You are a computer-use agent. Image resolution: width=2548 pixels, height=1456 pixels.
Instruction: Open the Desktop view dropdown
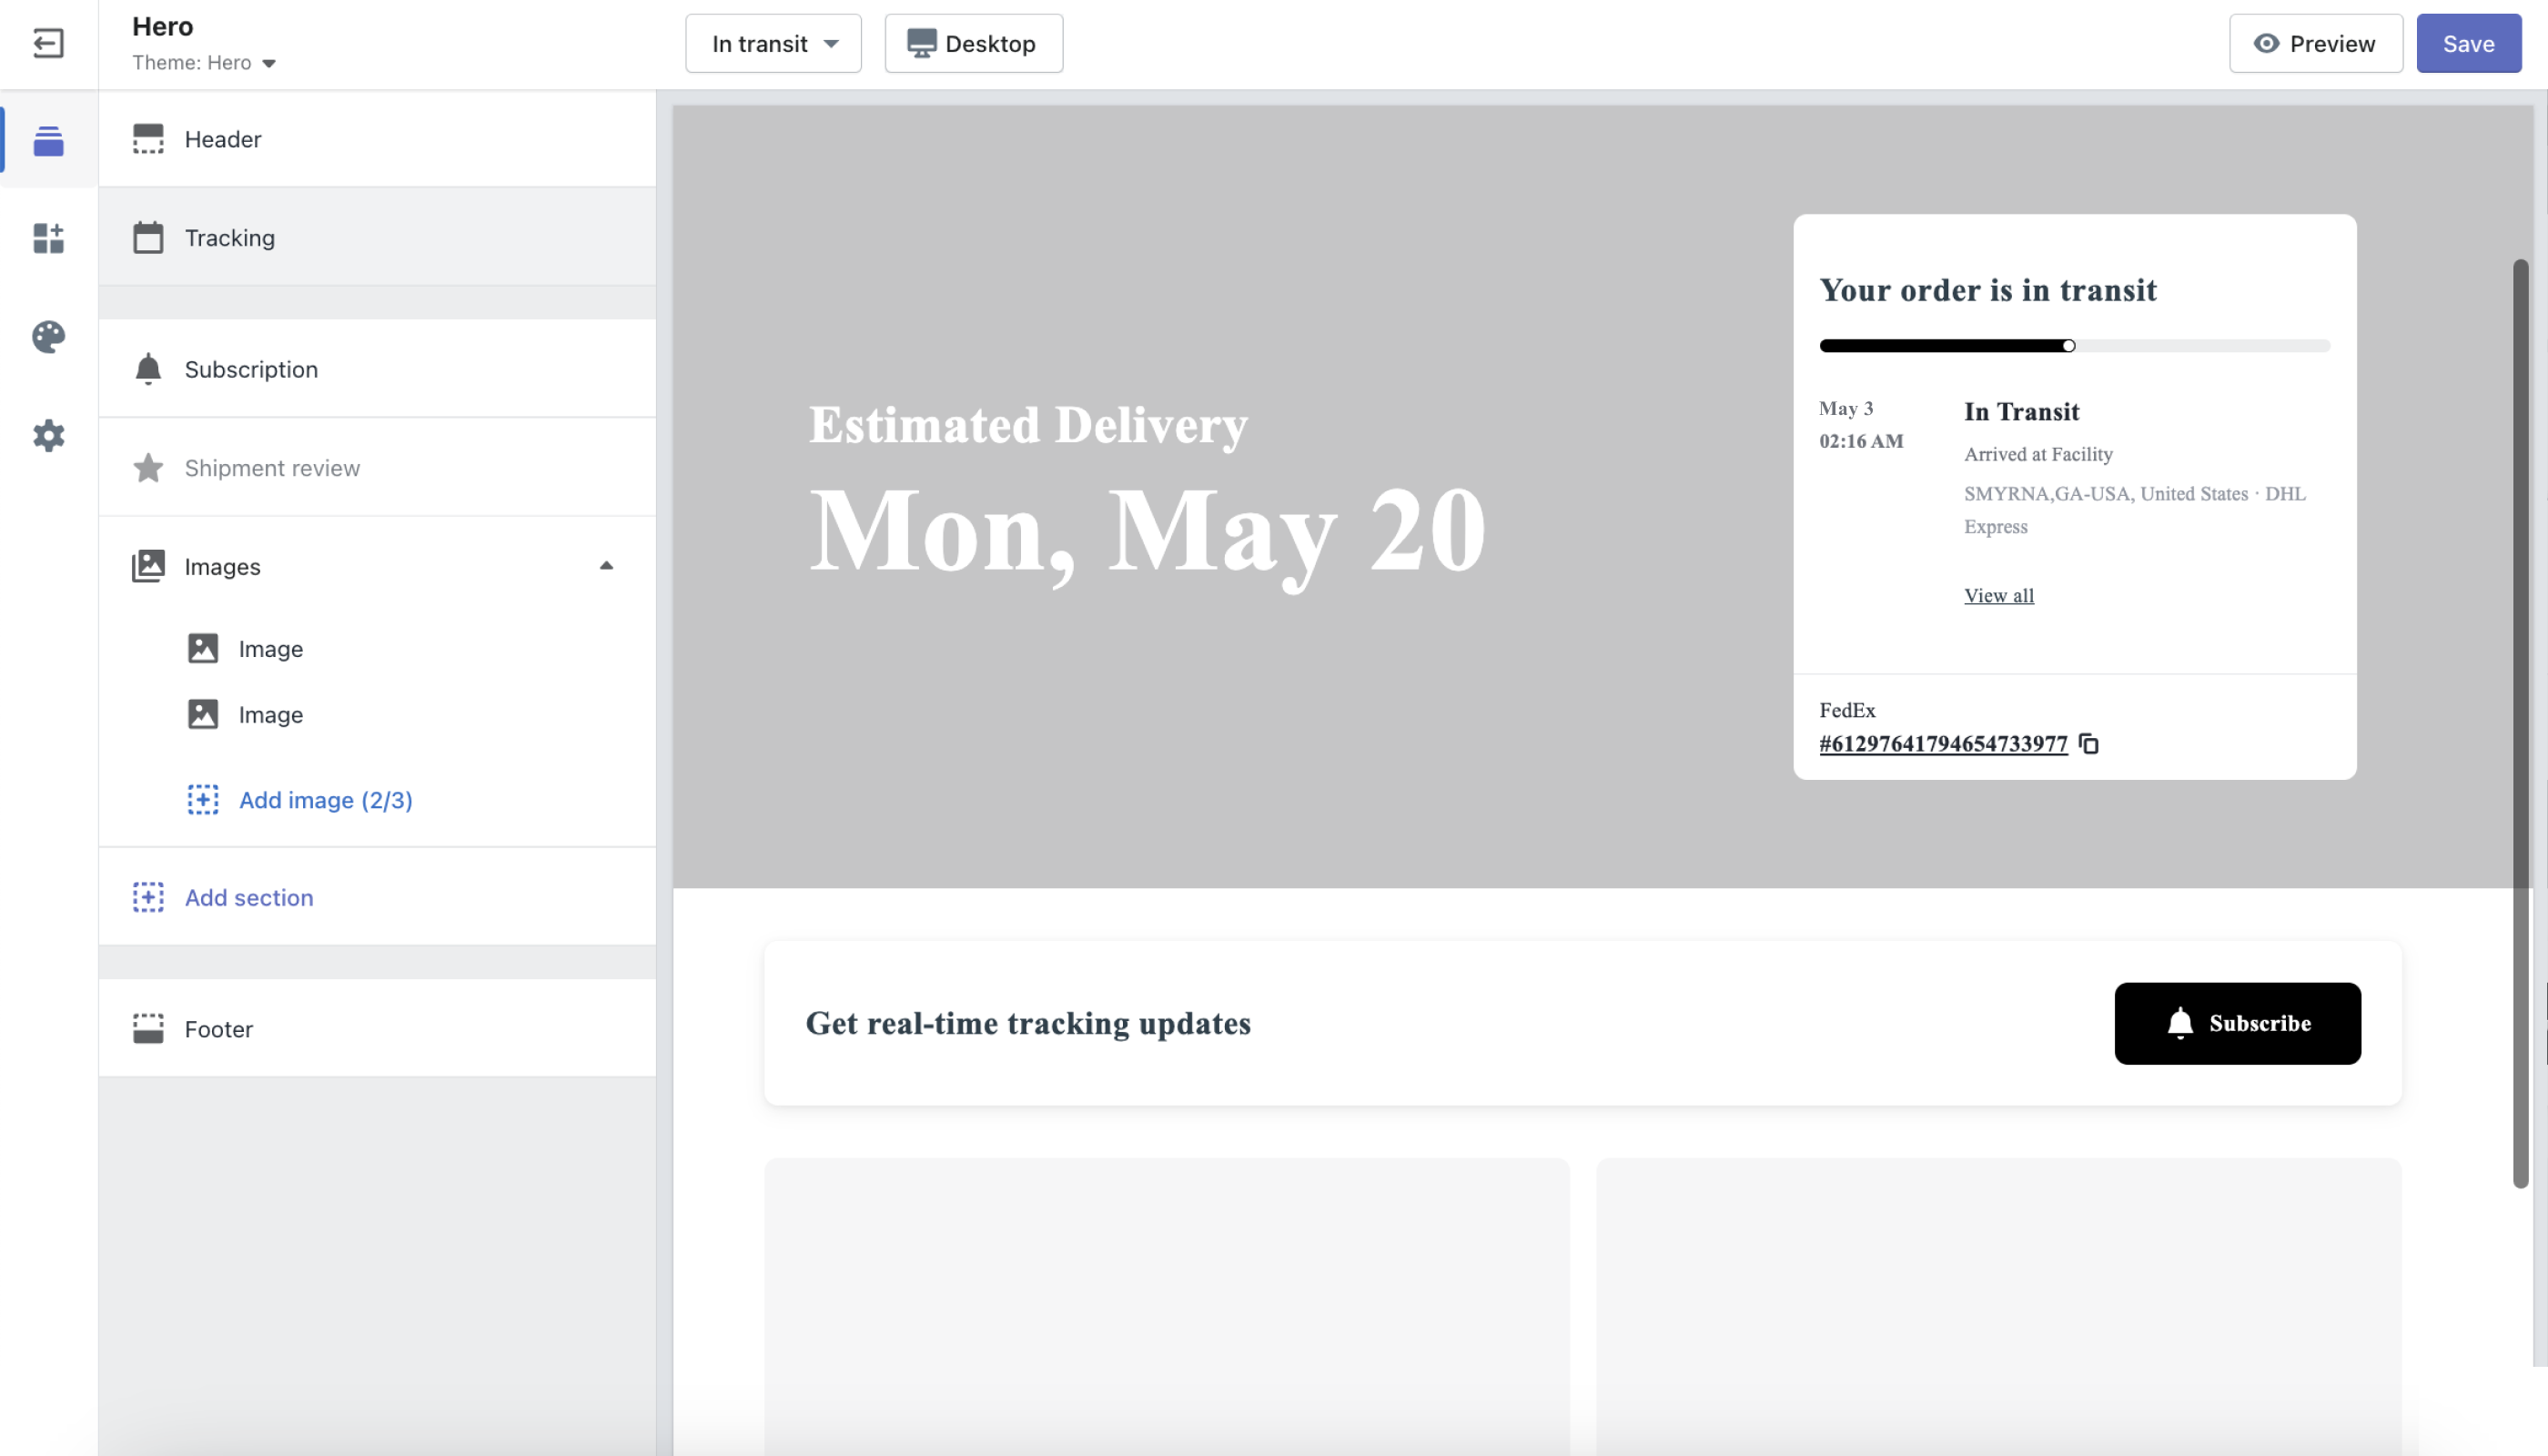973,44
